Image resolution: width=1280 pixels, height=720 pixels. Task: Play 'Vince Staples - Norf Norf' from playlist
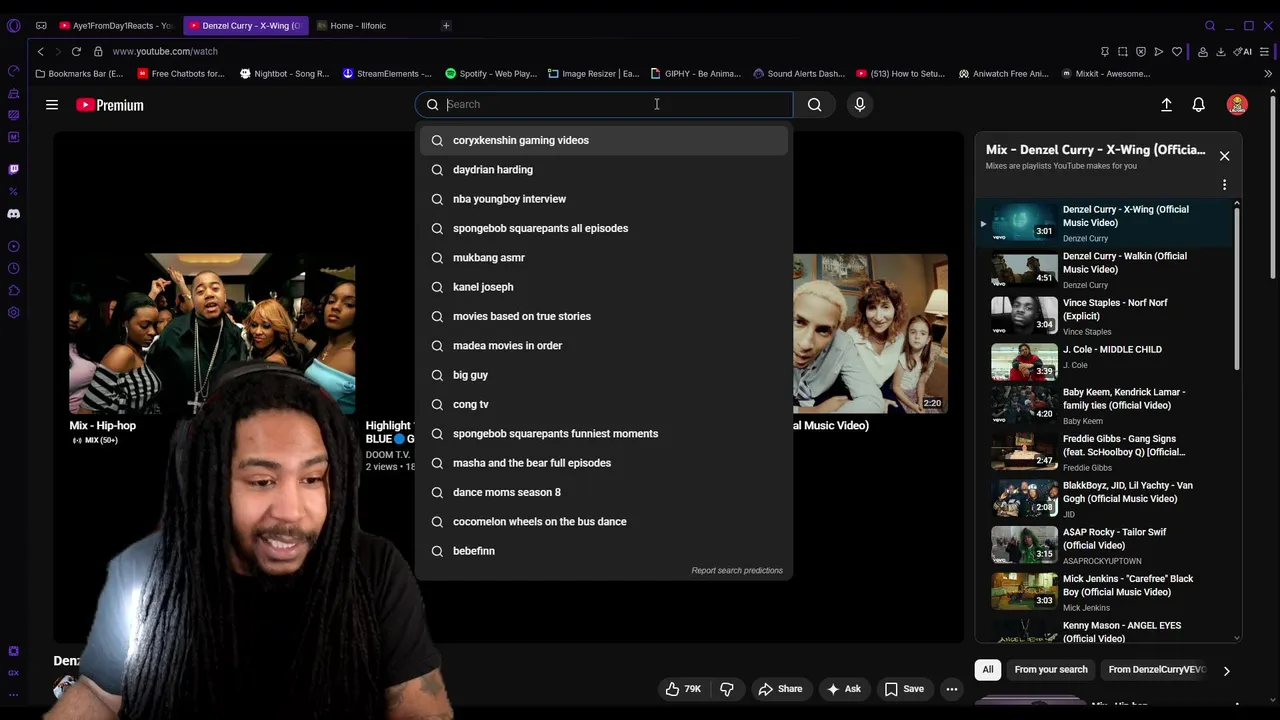point(1104,316)
